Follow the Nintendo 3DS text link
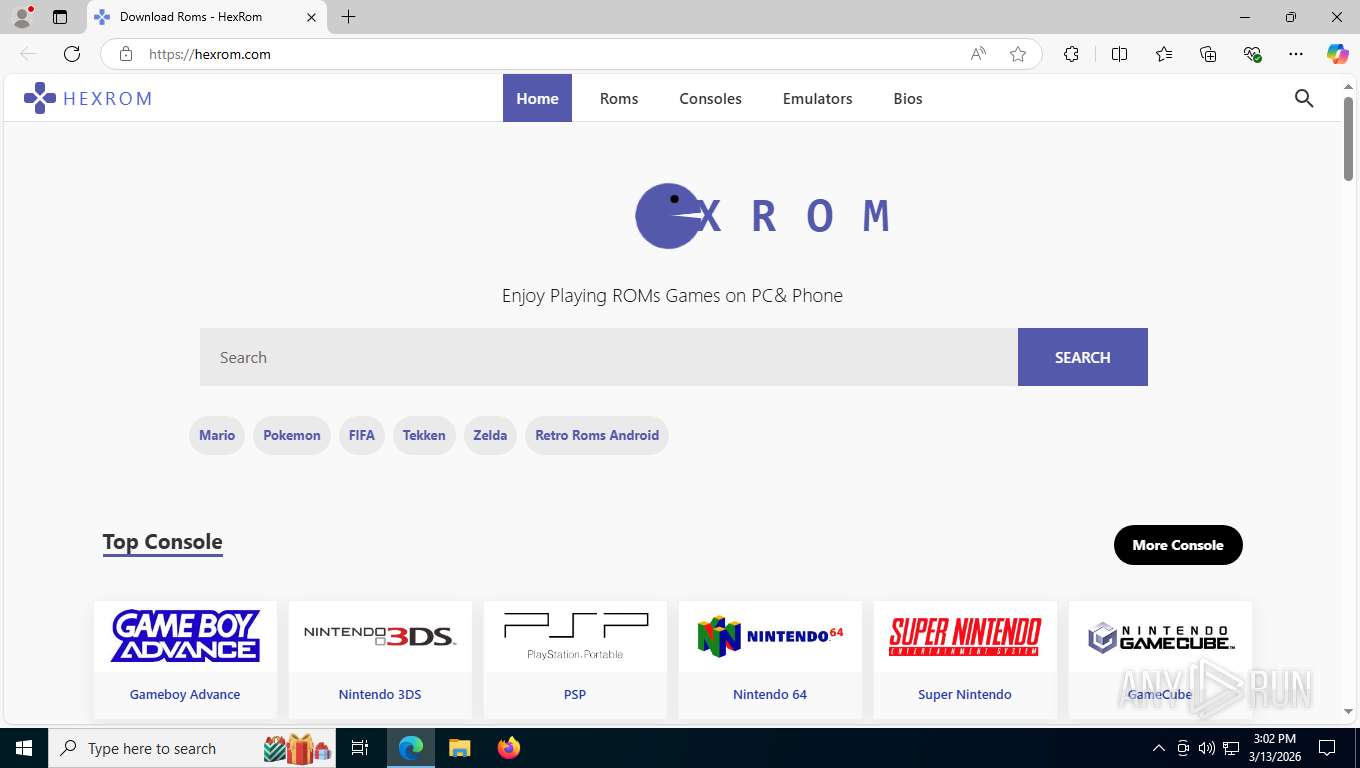 pyautogui.click(x=380, y=694)
